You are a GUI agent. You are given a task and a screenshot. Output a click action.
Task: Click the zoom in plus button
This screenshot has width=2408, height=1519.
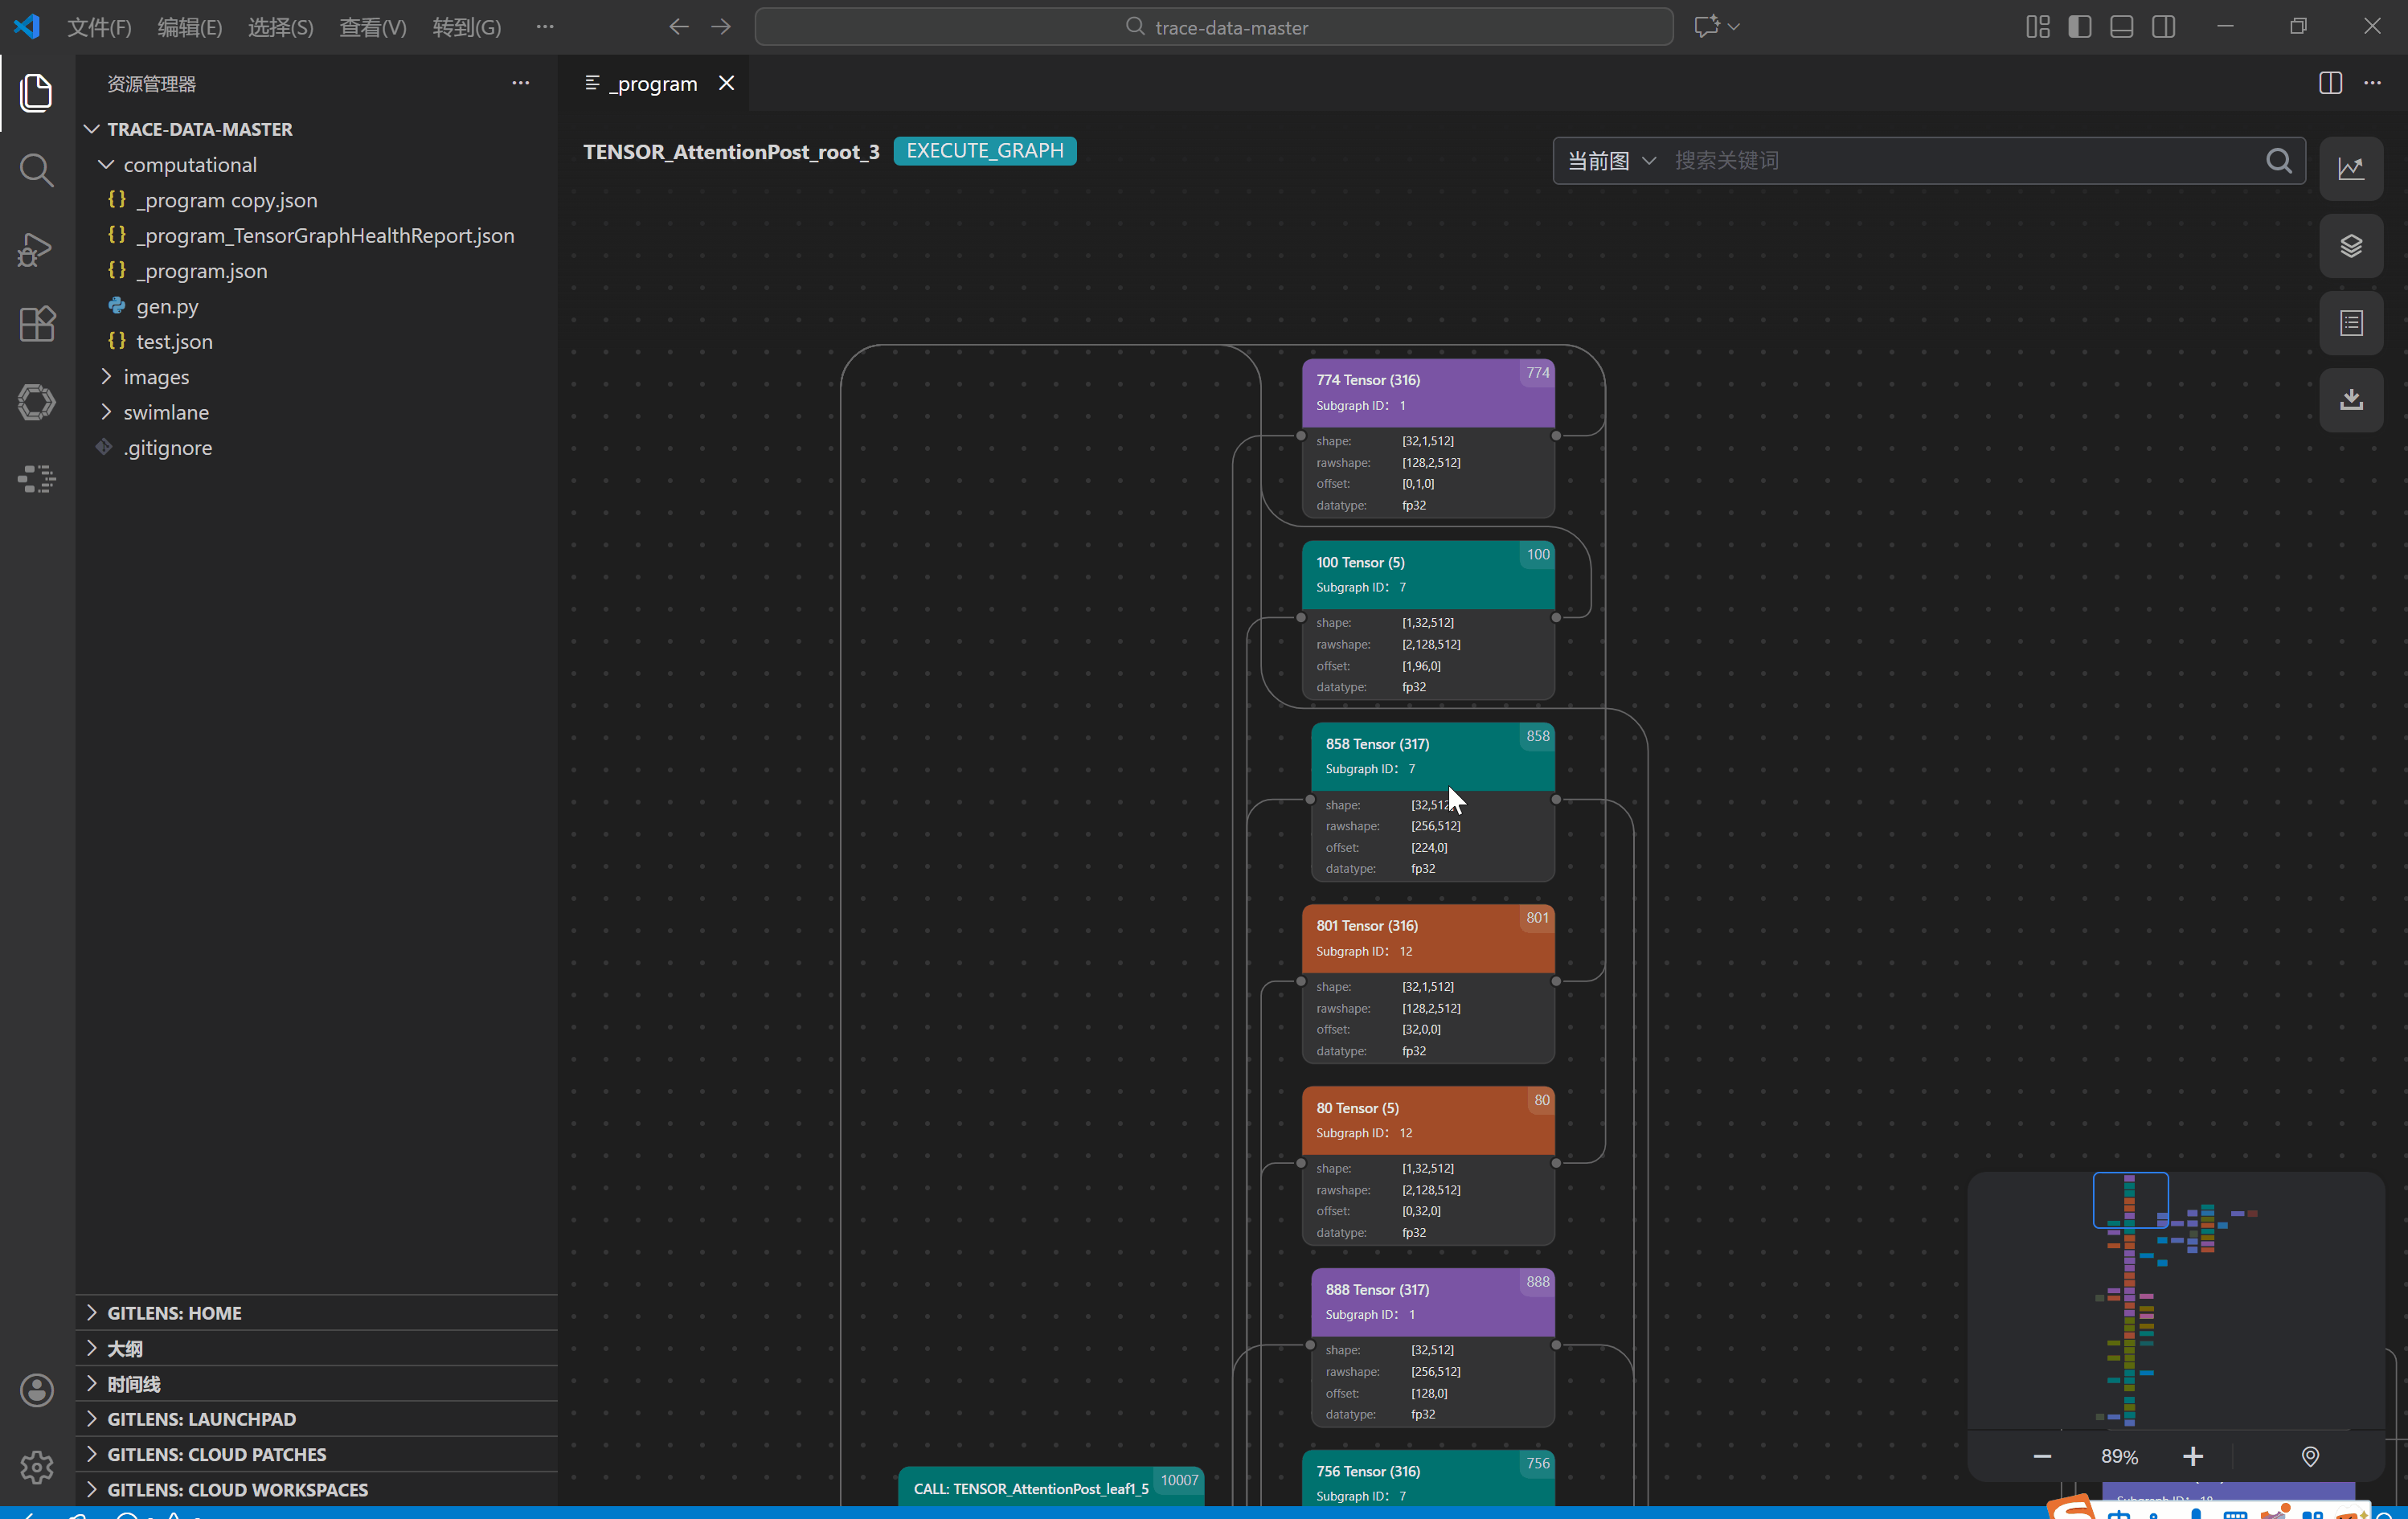(2192, 1456)
